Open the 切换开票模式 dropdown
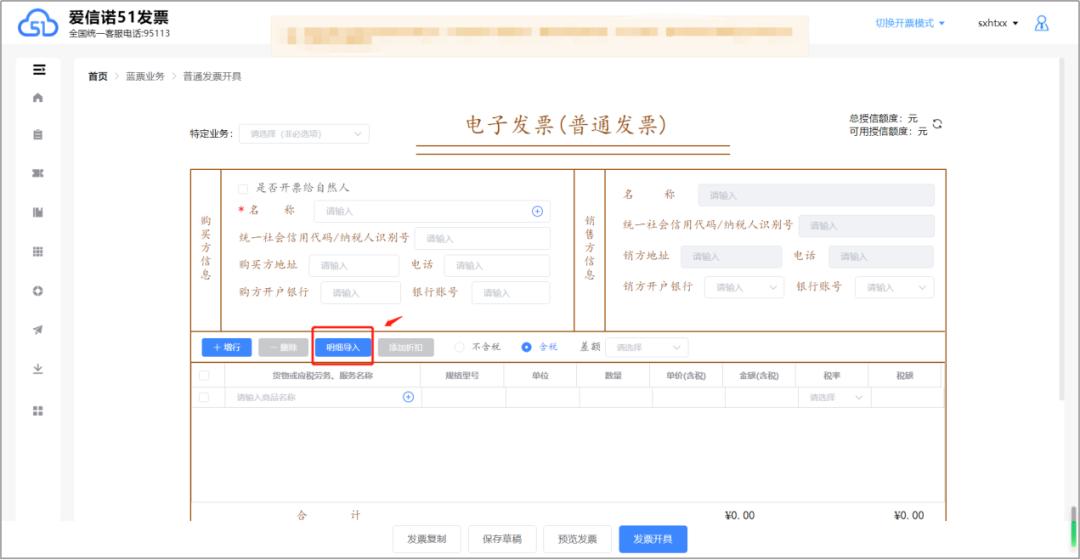Screen dimensions: 1080x560 point(910,23)
